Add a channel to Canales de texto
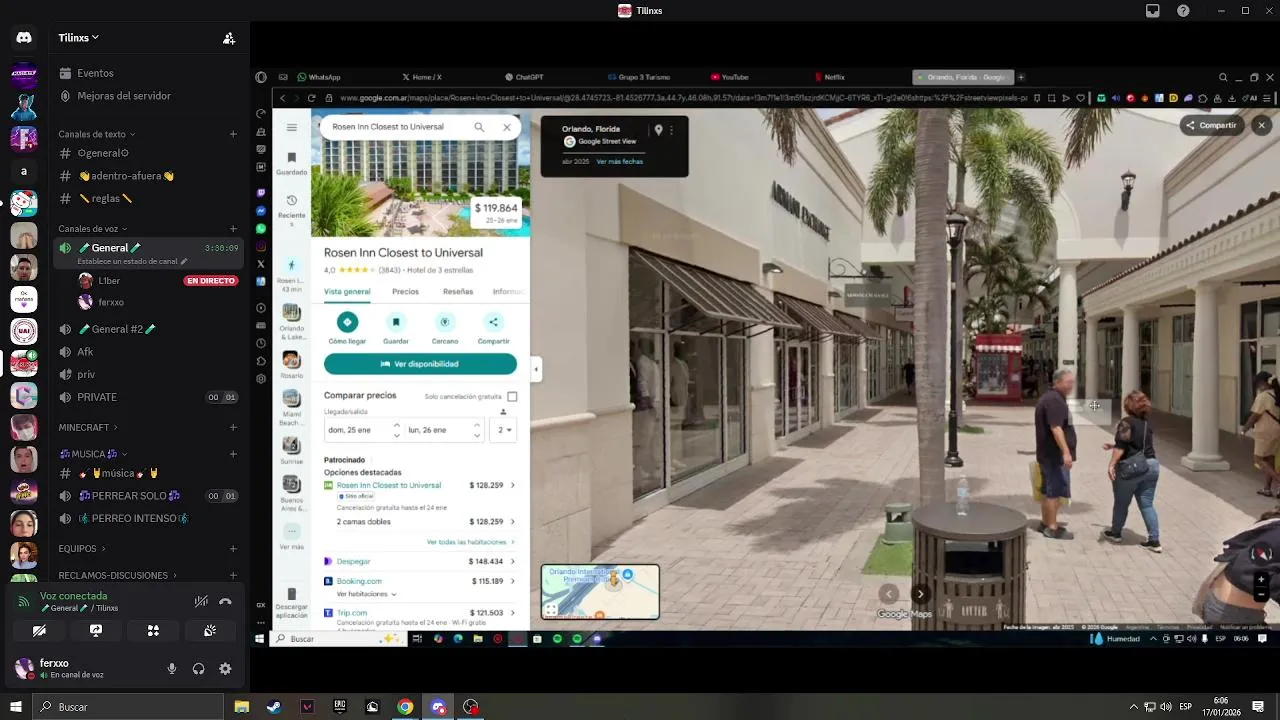This screenshot has height=720, width=1280. tap(233, 134)
